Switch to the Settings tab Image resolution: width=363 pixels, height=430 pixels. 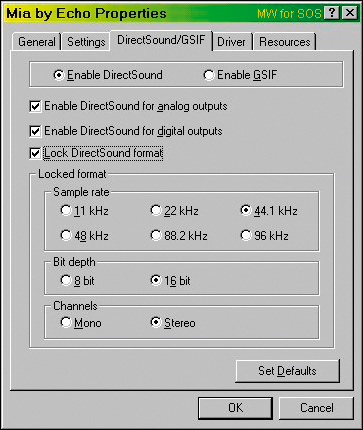point(86,42)
